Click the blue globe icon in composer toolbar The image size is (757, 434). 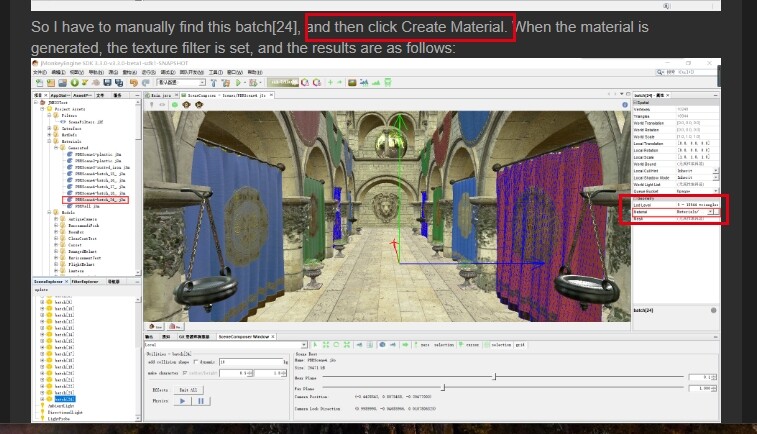coord(382,345)
